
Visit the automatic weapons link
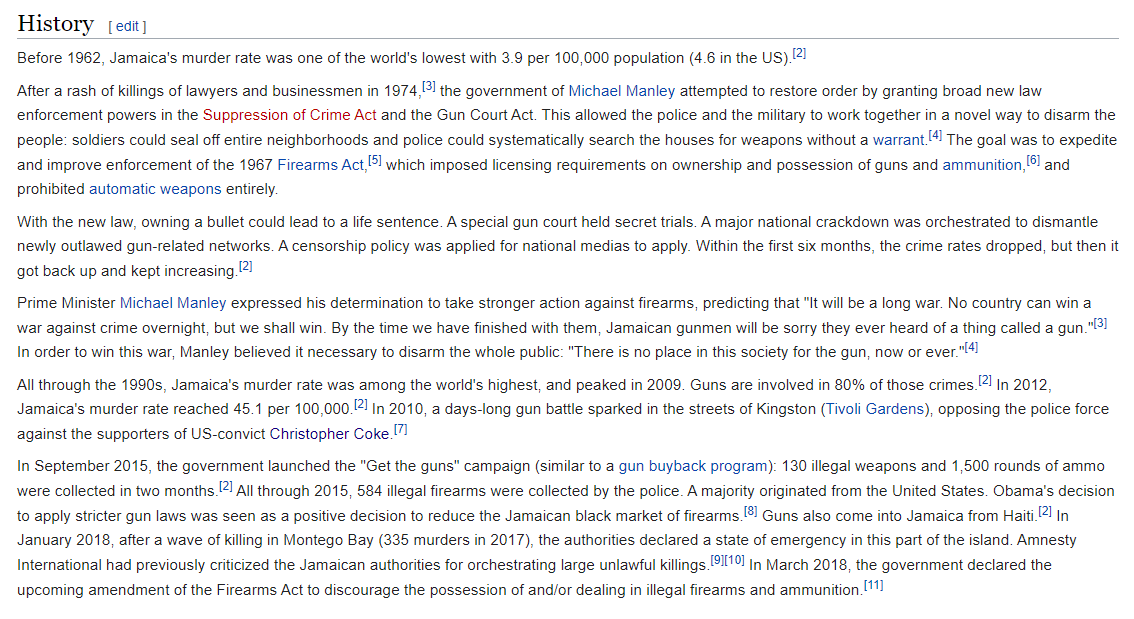[x=155, y=189]
